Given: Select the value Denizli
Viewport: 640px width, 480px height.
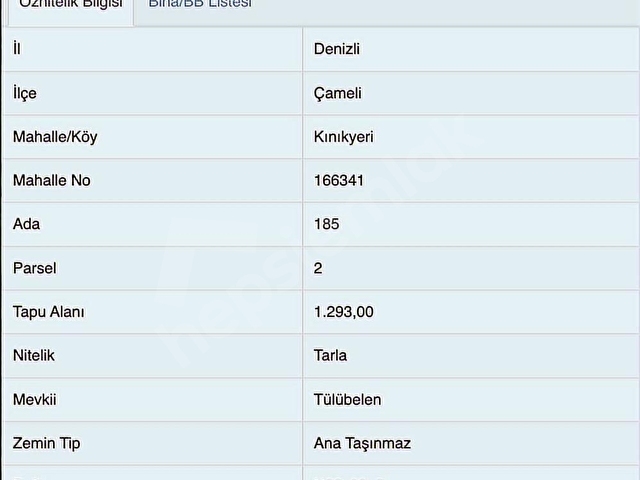Looking at the screenshot, I should [x=337, y=49].
